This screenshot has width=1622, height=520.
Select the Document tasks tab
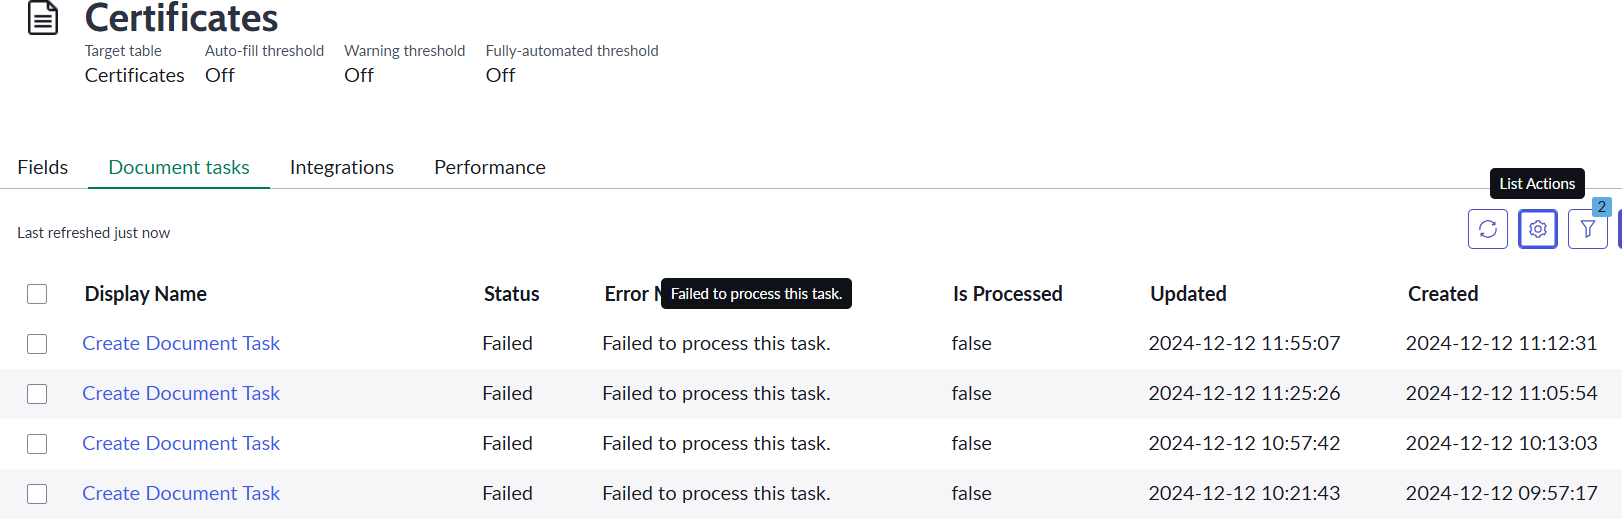tap(179, 167)
